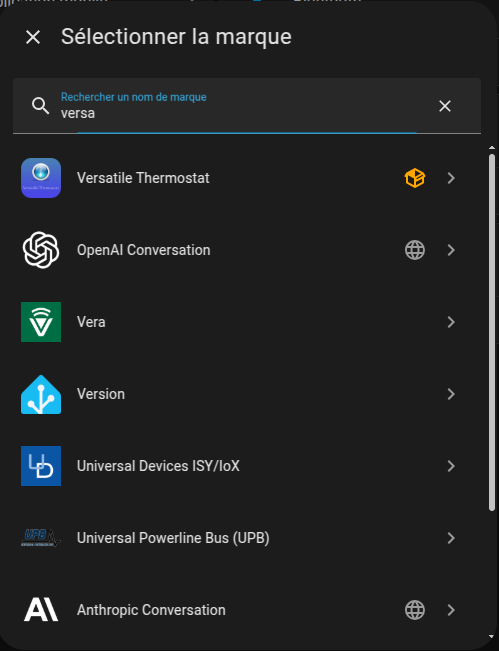
Task: Click the UPB logo icon
Action: [41, 538]
